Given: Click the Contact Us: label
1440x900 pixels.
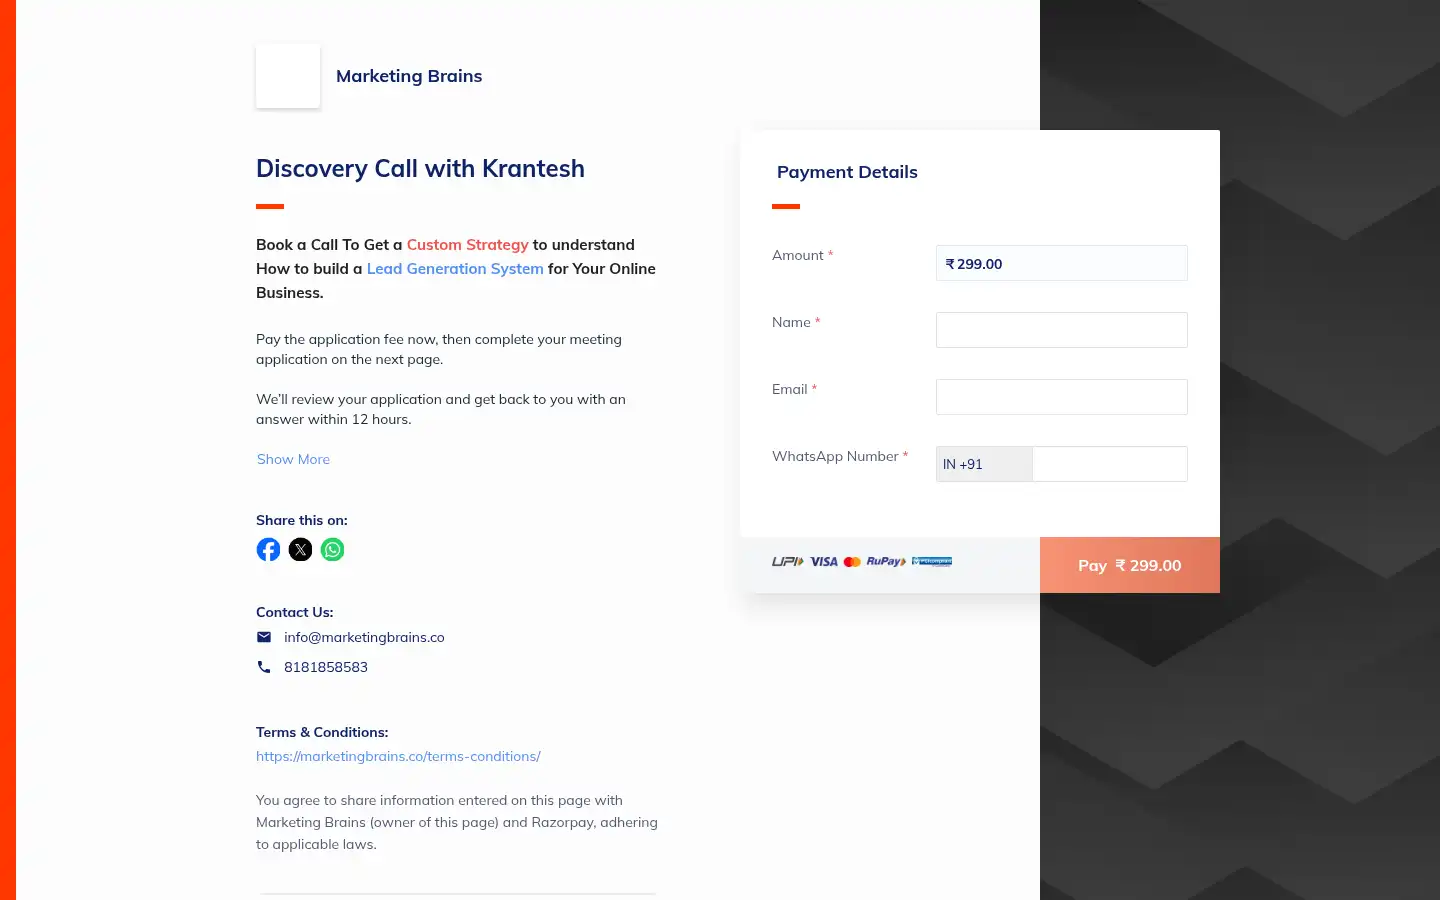Looking at the screenshot, I should click(x=295, y=612).
